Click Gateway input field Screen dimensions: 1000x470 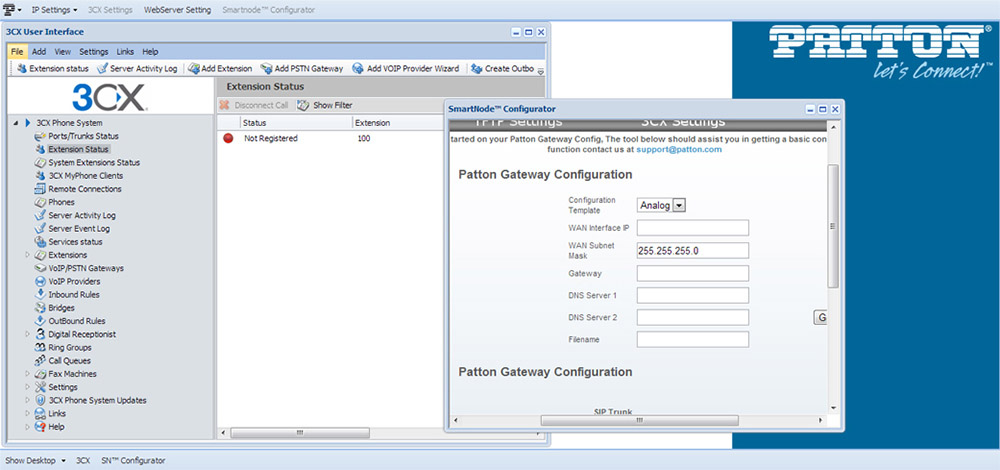tap(693, 273)
